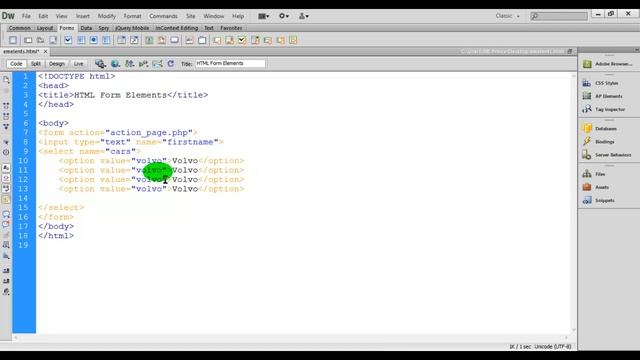Collapse the right panel group to icons
The height and width of the screenshot is (360, 640).
(636, 50)
